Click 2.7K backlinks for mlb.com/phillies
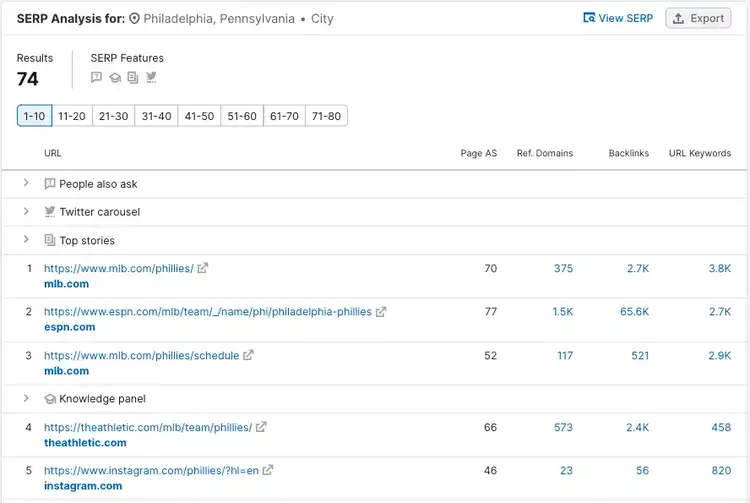 (638, 268)
